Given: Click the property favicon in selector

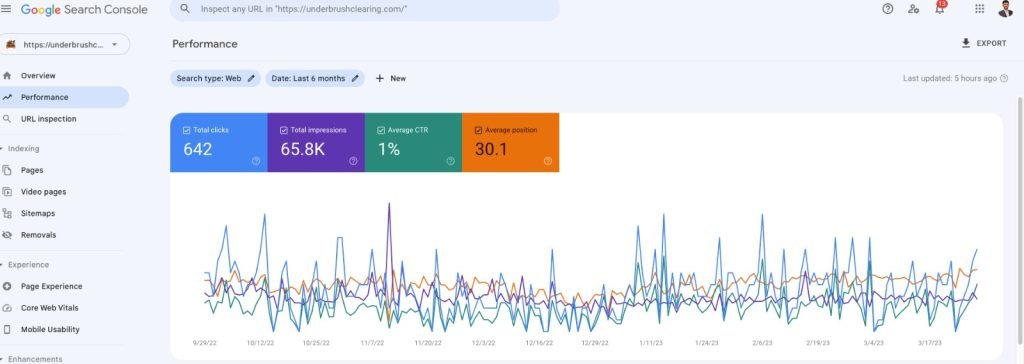Looking at the screenshot, I should 10,44.
